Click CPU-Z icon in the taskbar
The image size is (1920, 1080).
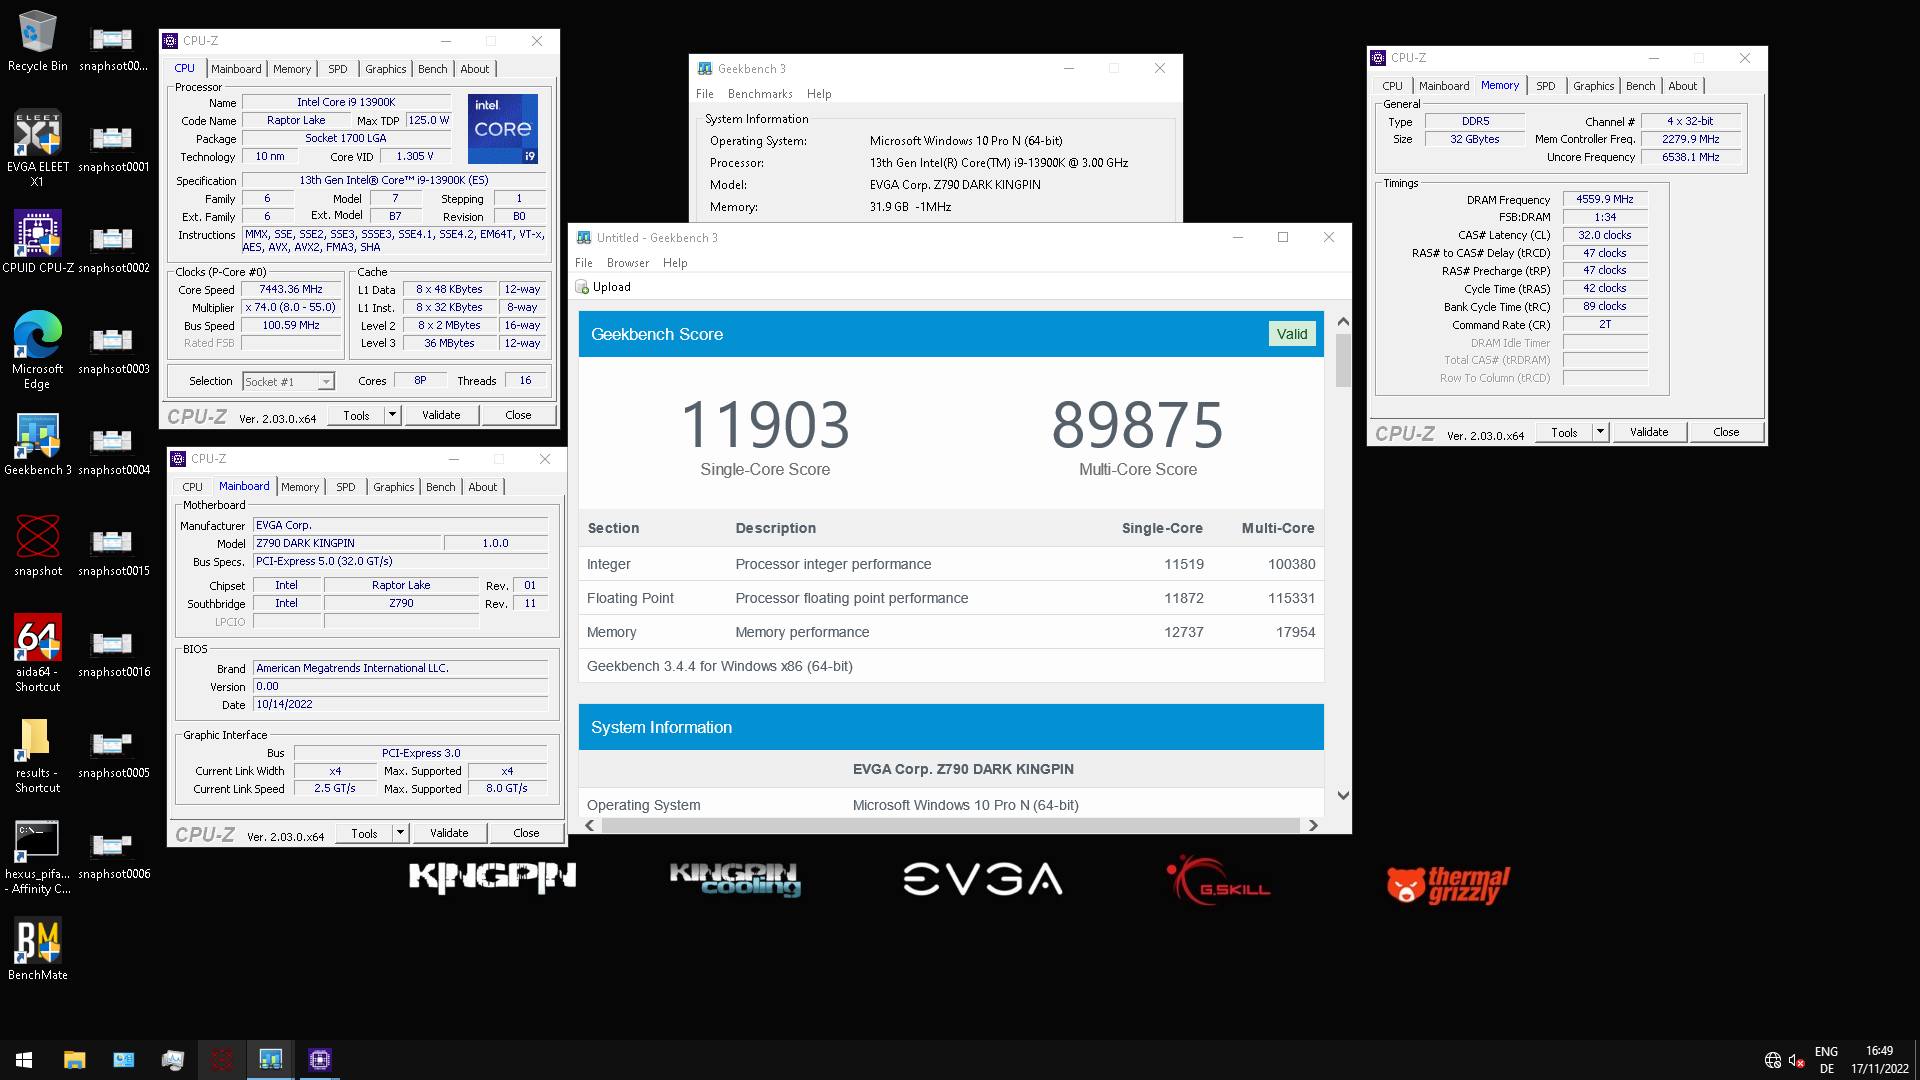[320, 1059]
